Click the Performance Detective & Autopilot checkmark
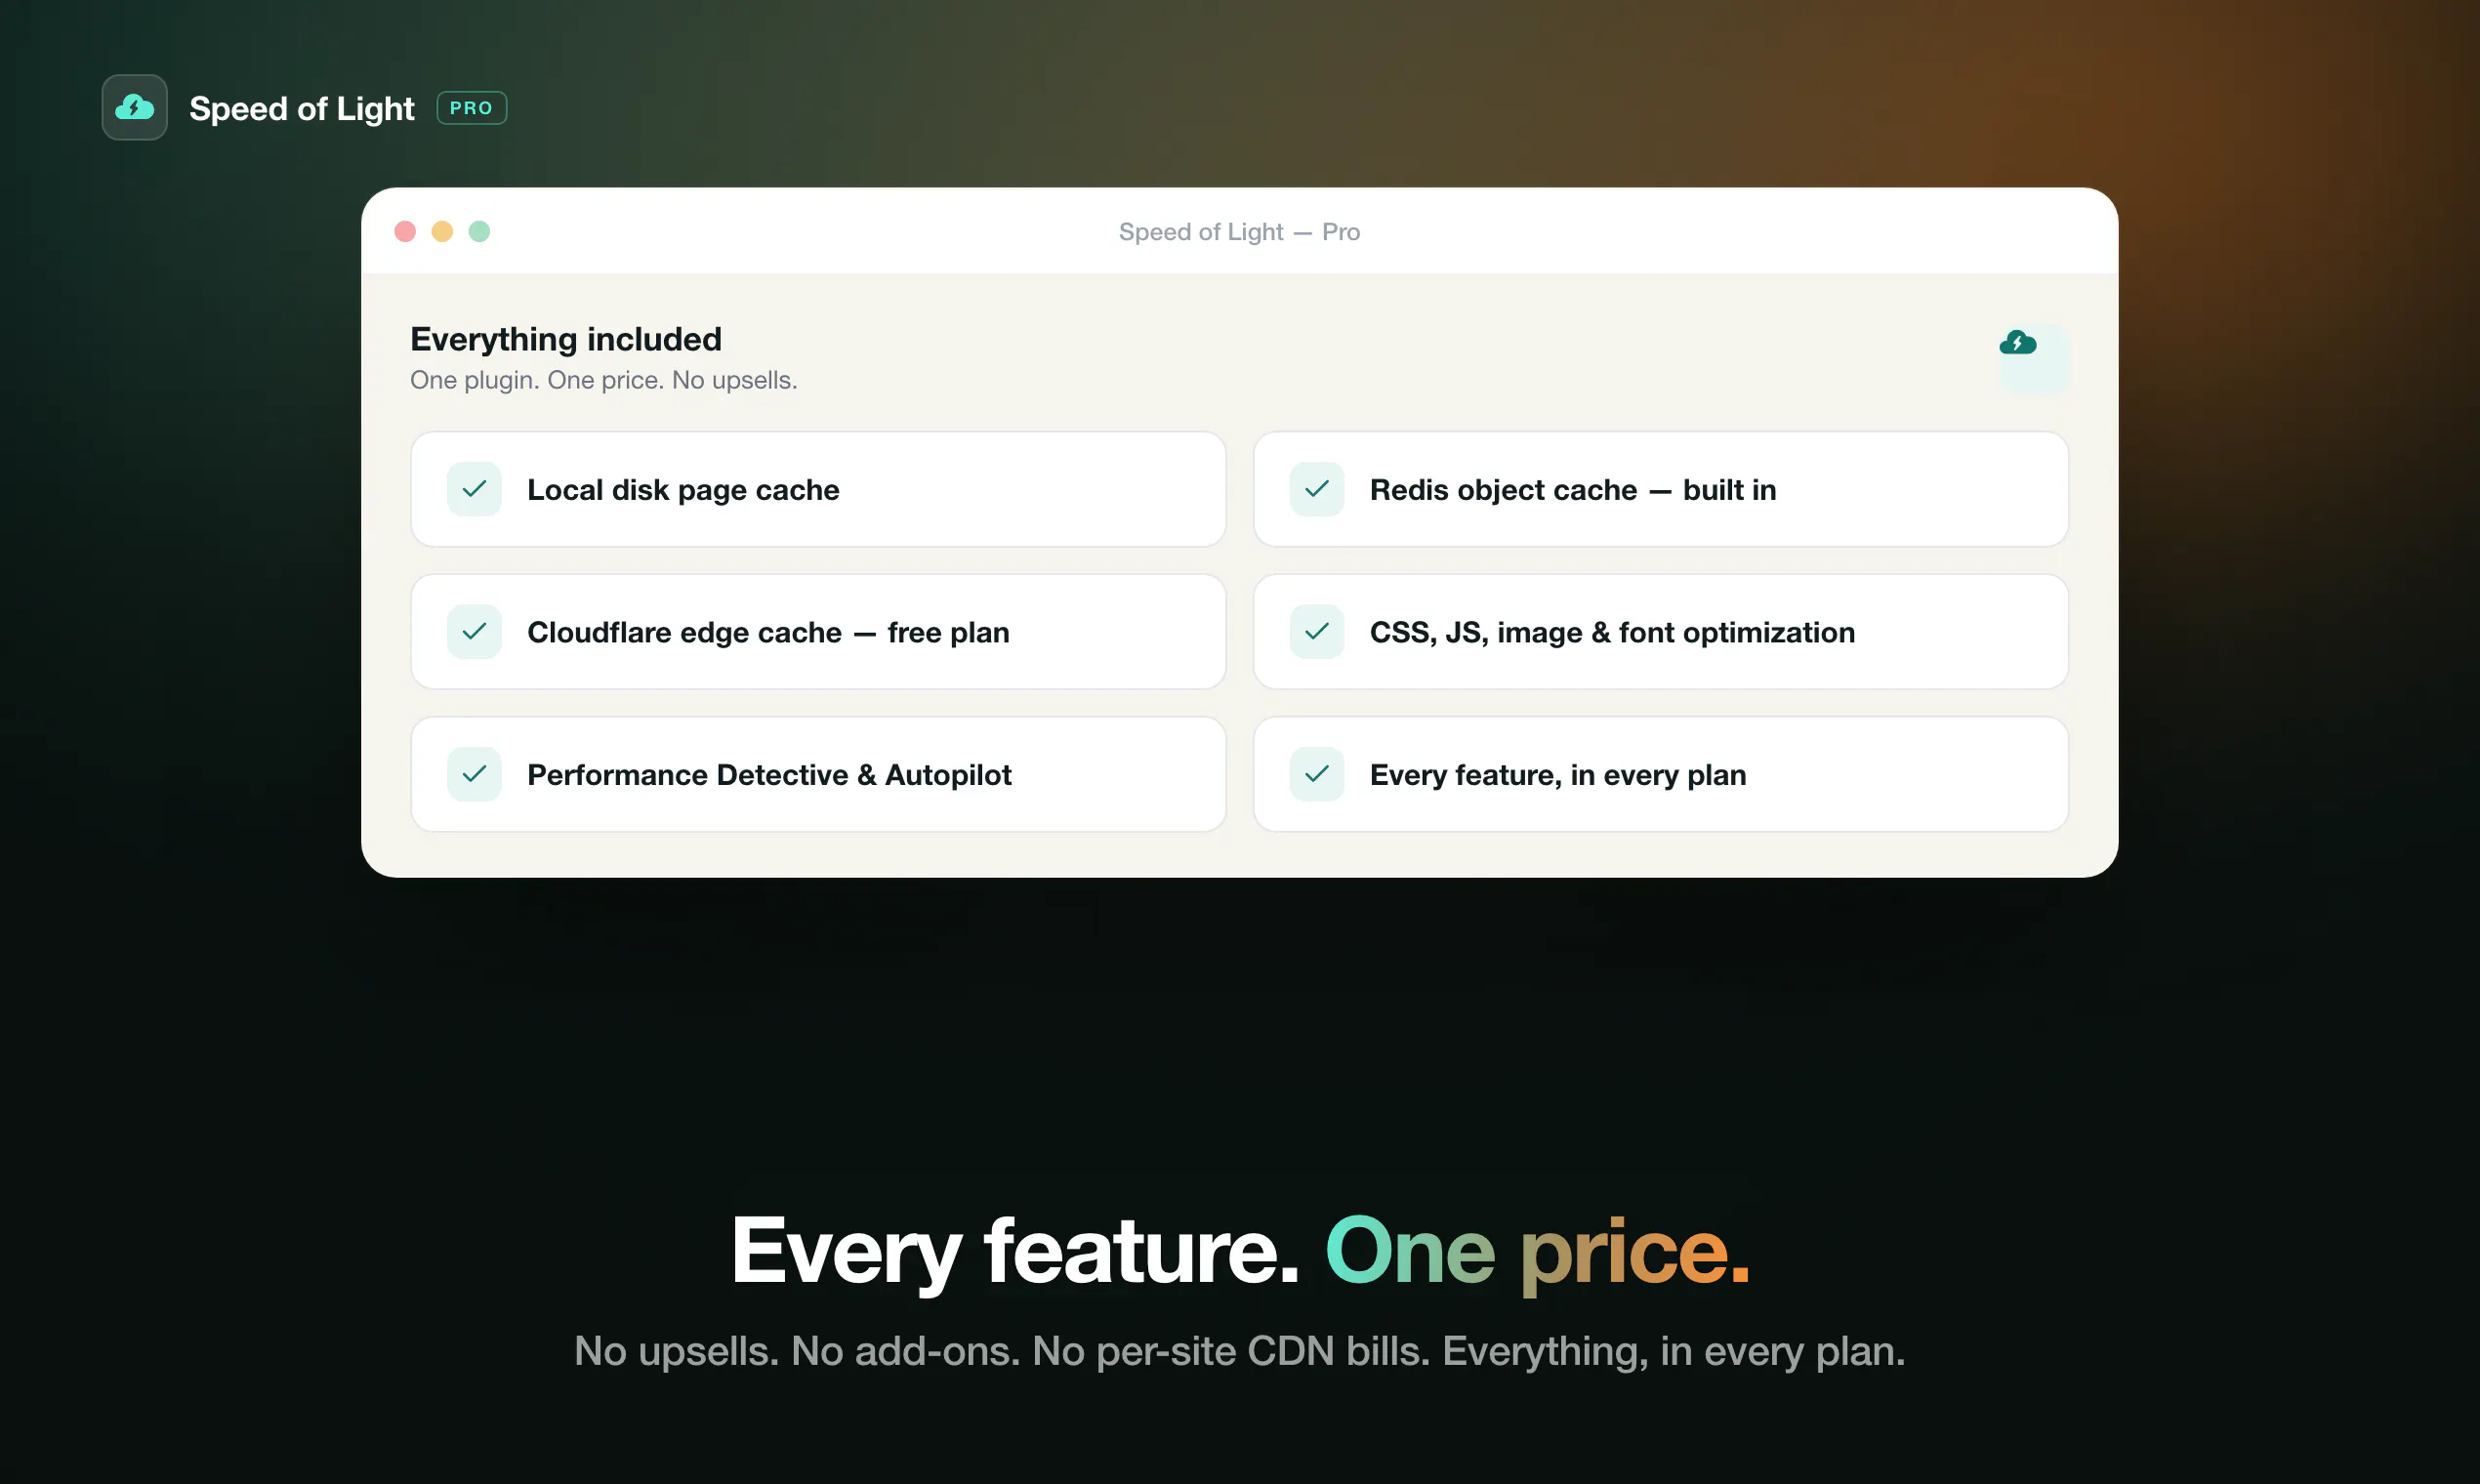This screenshot has height=1484, width=2480. [474, 774]
